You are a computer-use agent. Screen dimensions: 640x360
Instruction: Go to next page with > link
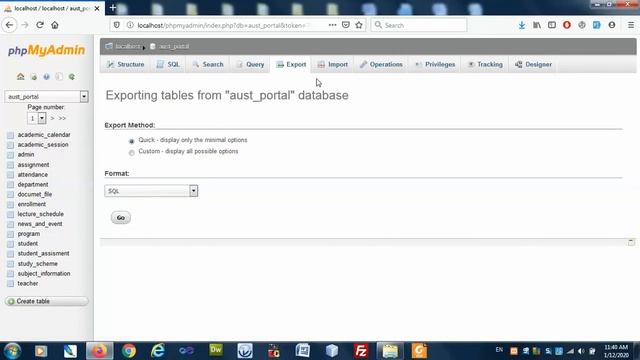click(x=52, y=118)
